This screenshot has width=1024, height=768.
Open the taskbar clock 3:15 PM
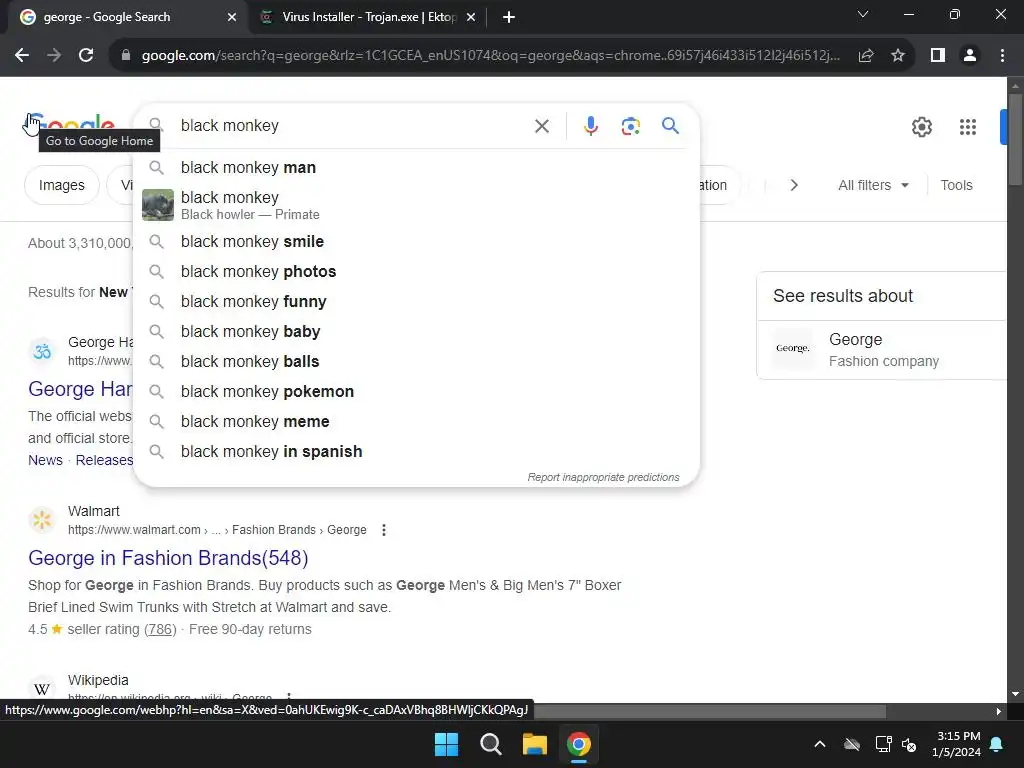[957, 744]
